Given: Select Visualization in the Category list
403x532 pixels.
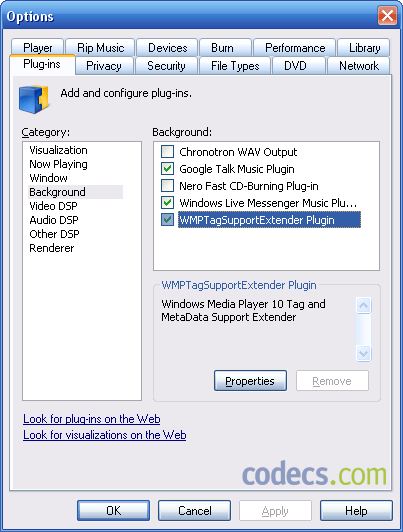Looking at the screenshot, I should (58, 150).
